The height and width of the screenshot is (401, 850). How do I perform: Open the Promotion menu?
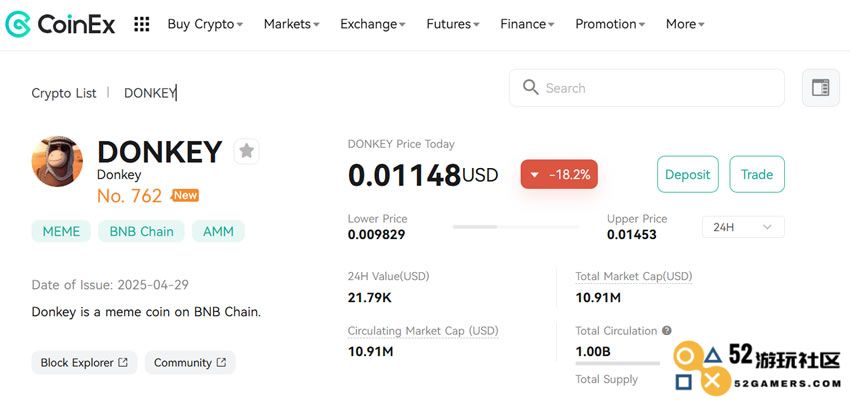coord(610,24)
